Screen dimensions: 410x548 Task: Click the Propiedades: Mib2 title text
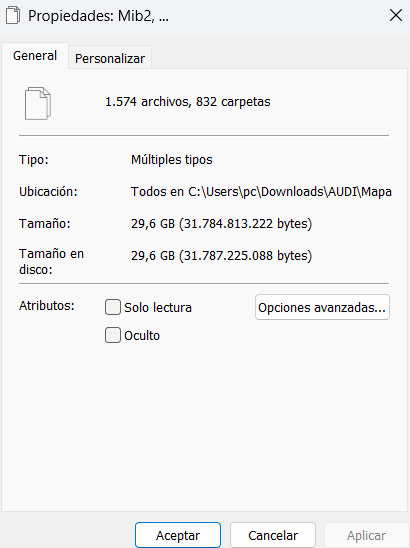click(98, 16)
